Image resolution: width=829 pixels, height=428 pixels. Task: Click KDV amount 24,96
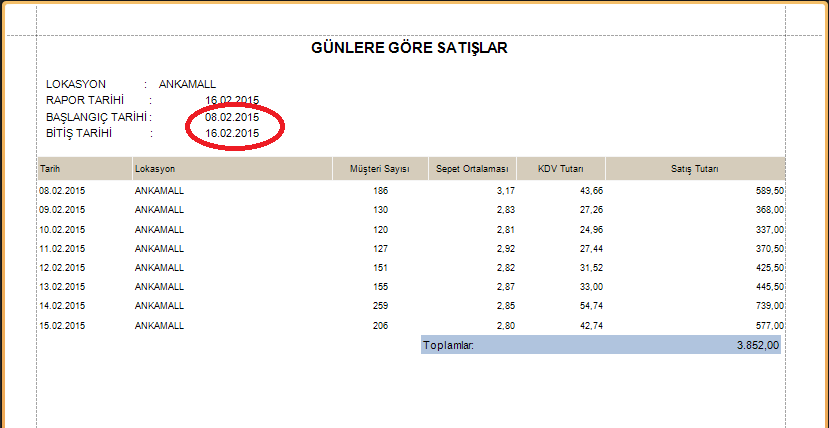point(592,230)
